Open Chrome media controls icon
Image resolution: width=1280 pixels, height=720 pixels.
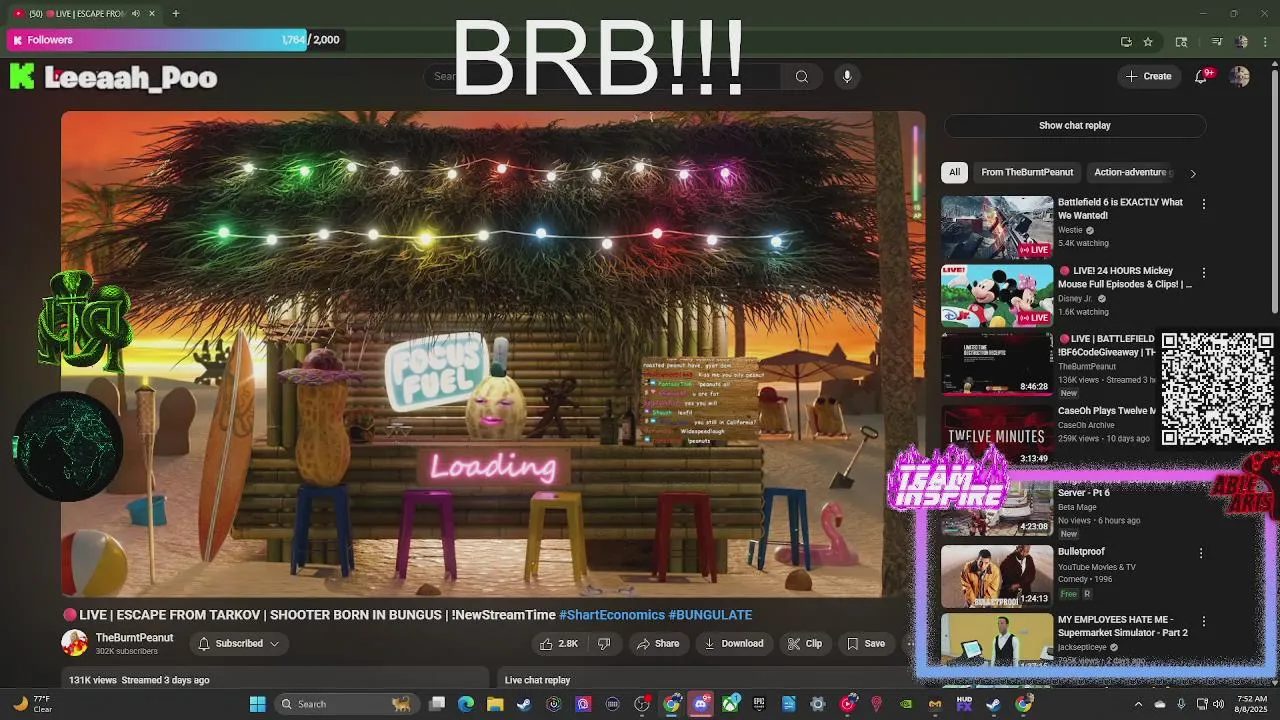1217,41
